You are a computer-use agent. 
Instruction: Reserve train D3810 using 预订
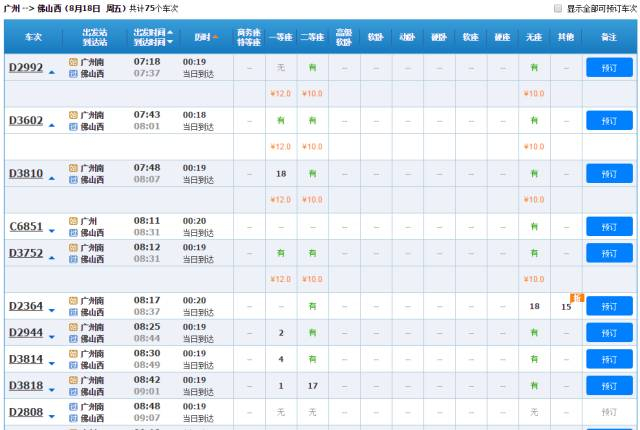(609, 173)
